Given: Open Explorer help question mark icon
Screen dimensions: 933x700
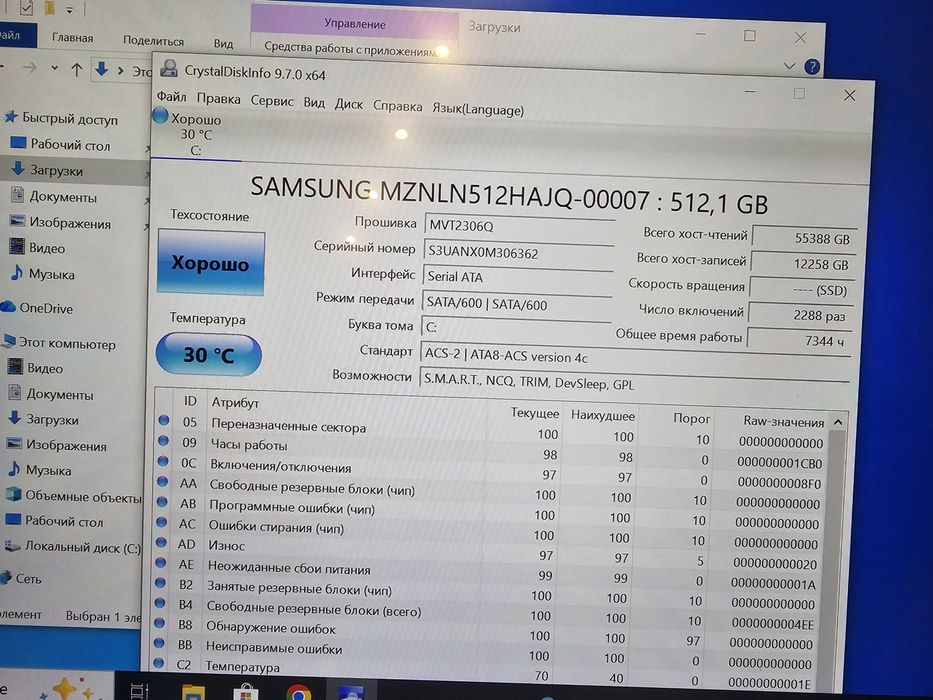Looking at the screenshot, I should pos(812,67).
